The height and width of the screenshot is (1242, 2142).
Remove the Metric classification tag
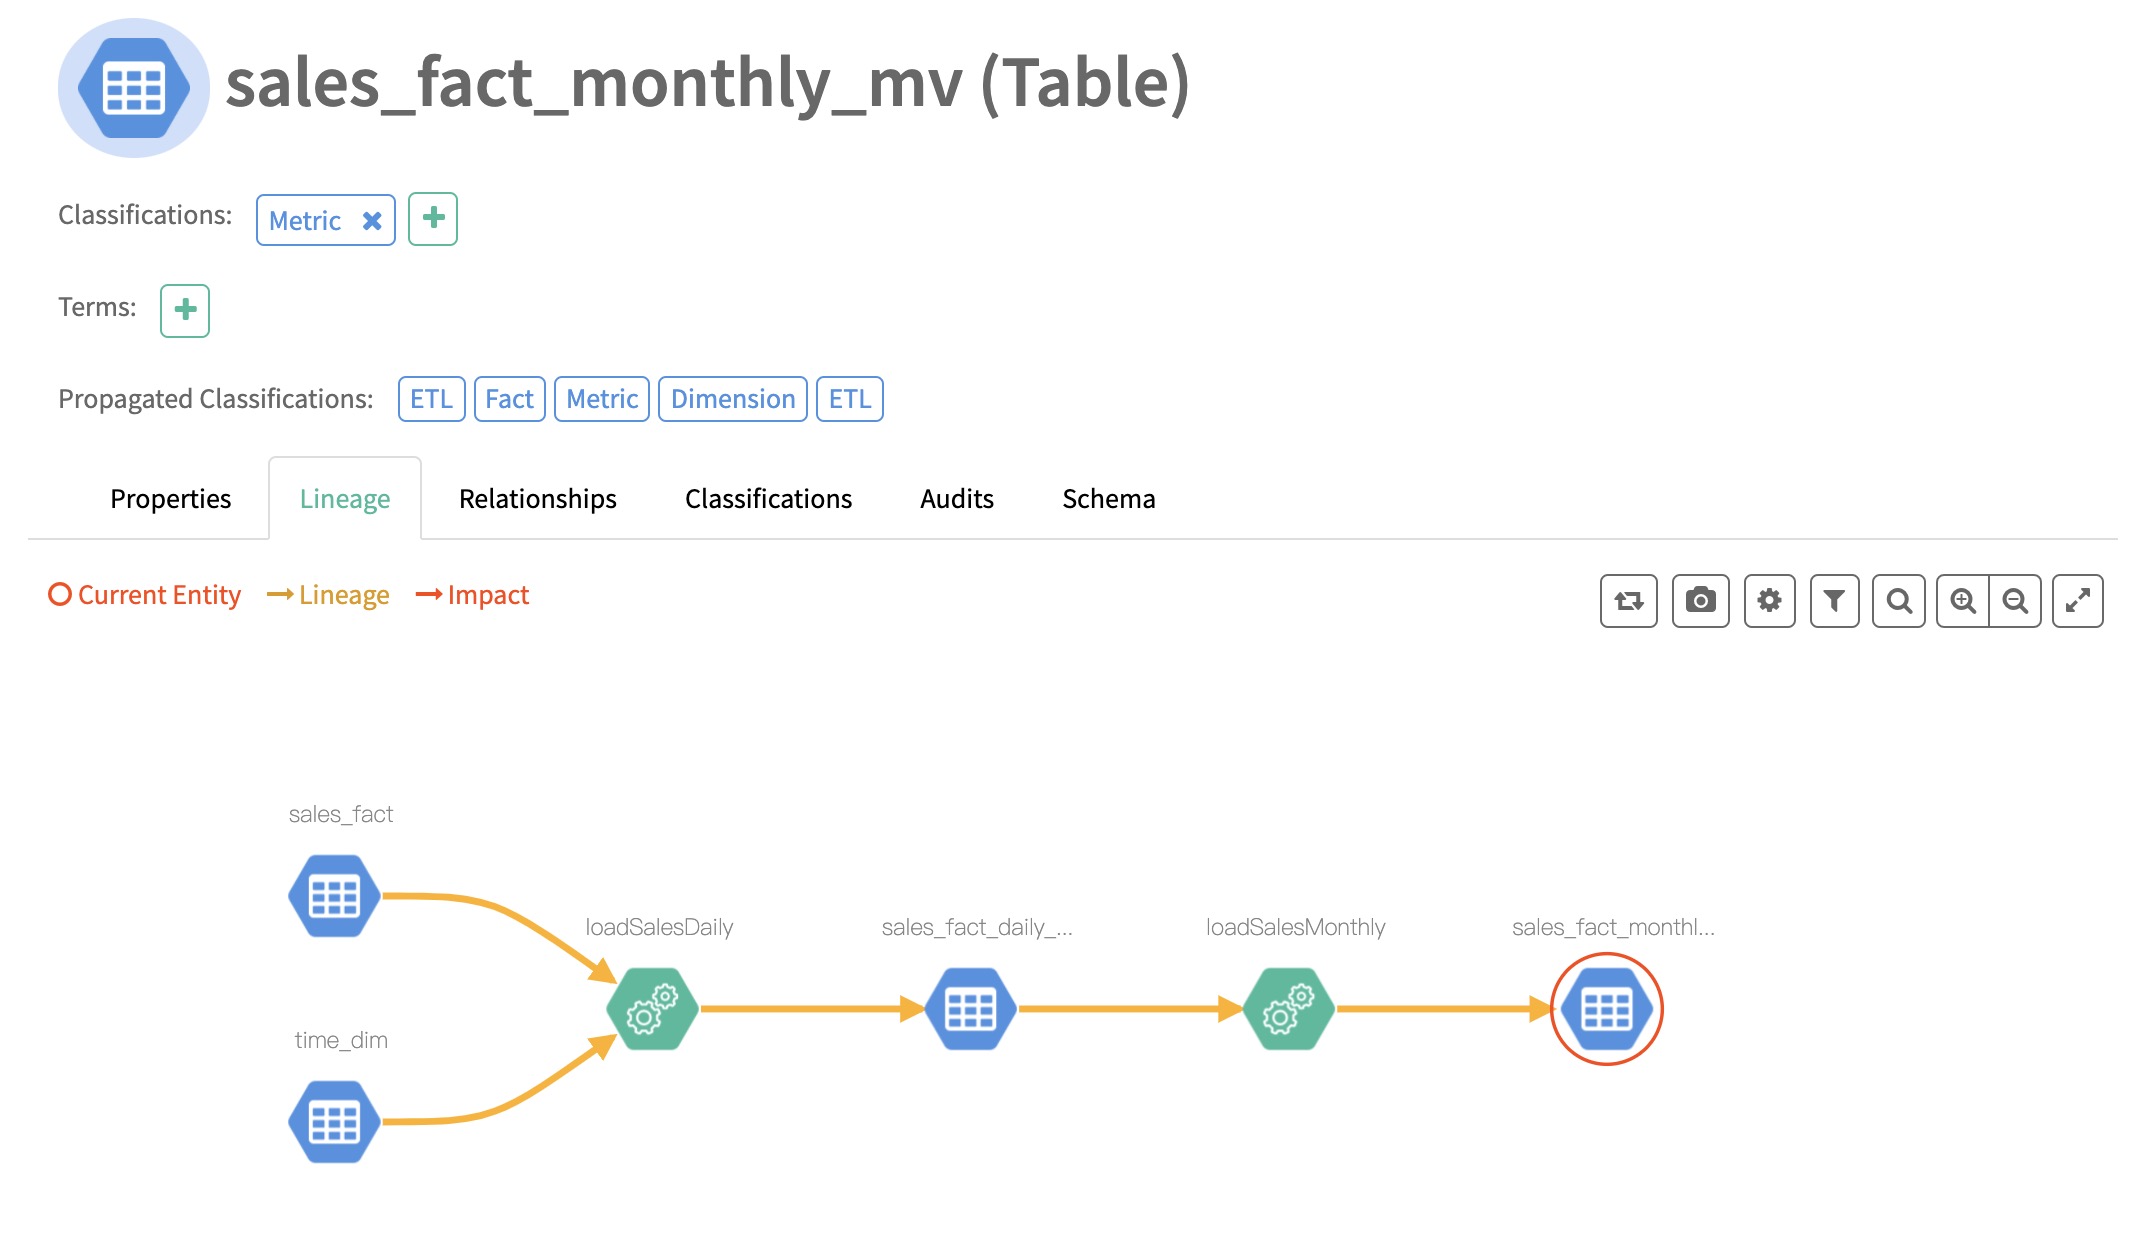click(x=372, y=221)
